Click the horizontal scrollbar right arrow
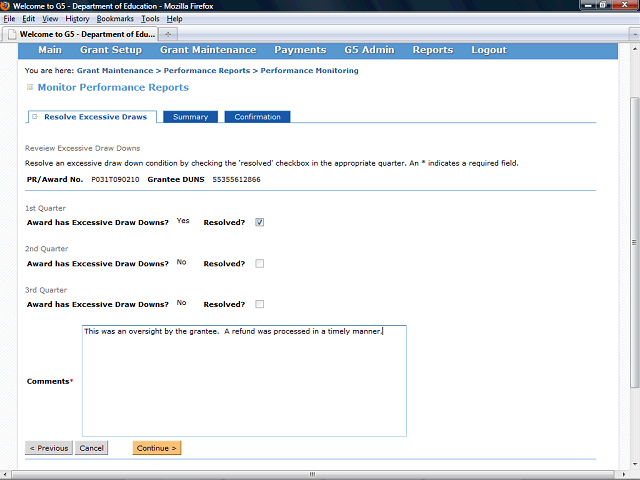Viewport: 640px width, 480px height. (x=624, y=474)
